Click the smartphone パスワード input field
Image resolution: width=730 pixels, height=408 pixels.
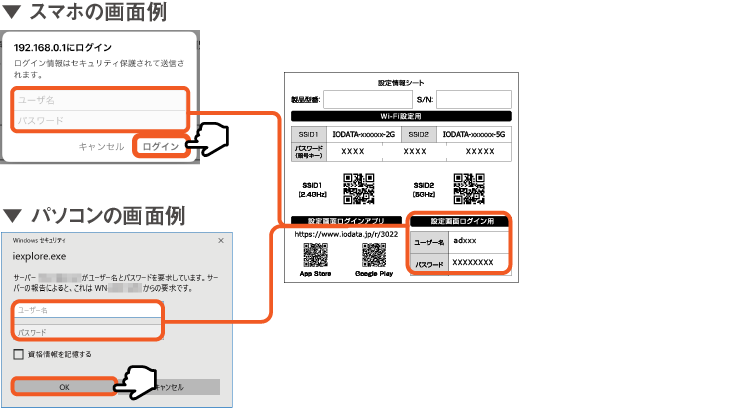pos(98,120)
